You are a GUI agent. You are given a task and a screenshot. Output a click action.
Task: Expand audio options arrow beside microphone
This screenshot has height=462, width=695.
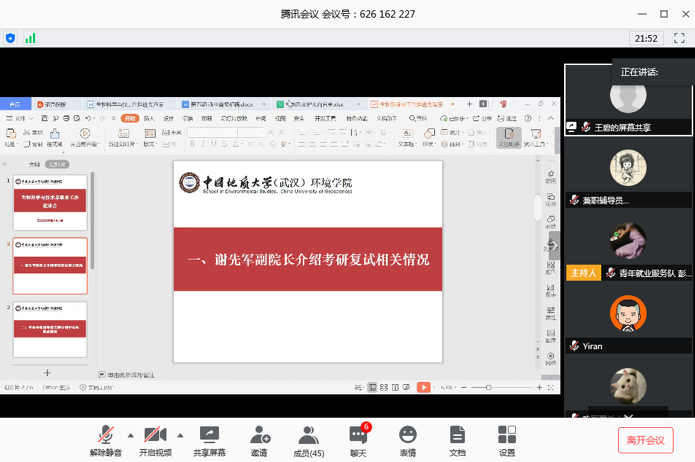tap(130, 435)
